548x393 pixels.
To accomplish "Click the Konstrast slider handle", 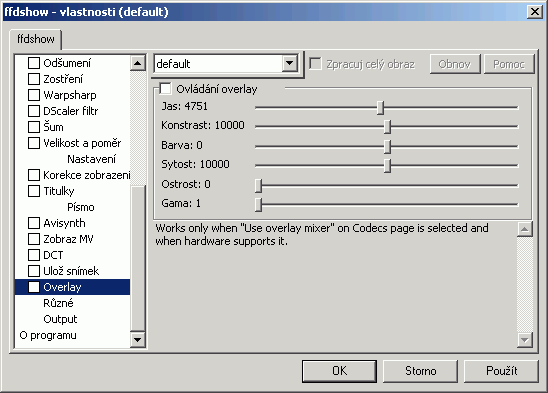I will 387,127.
